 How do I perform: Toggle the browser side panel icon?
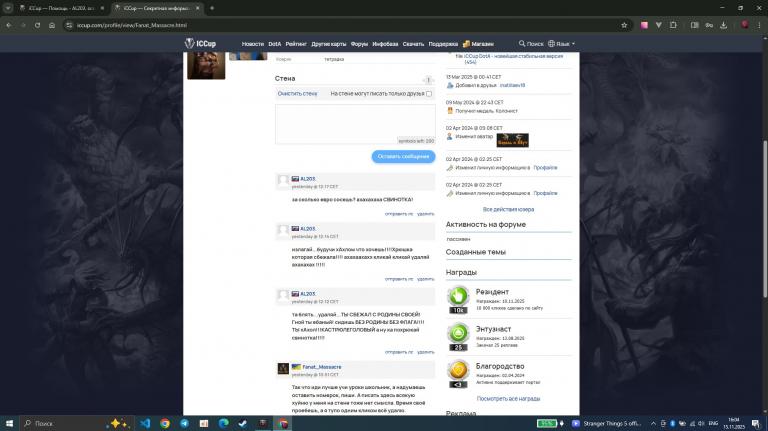click(x=695, y=25)
